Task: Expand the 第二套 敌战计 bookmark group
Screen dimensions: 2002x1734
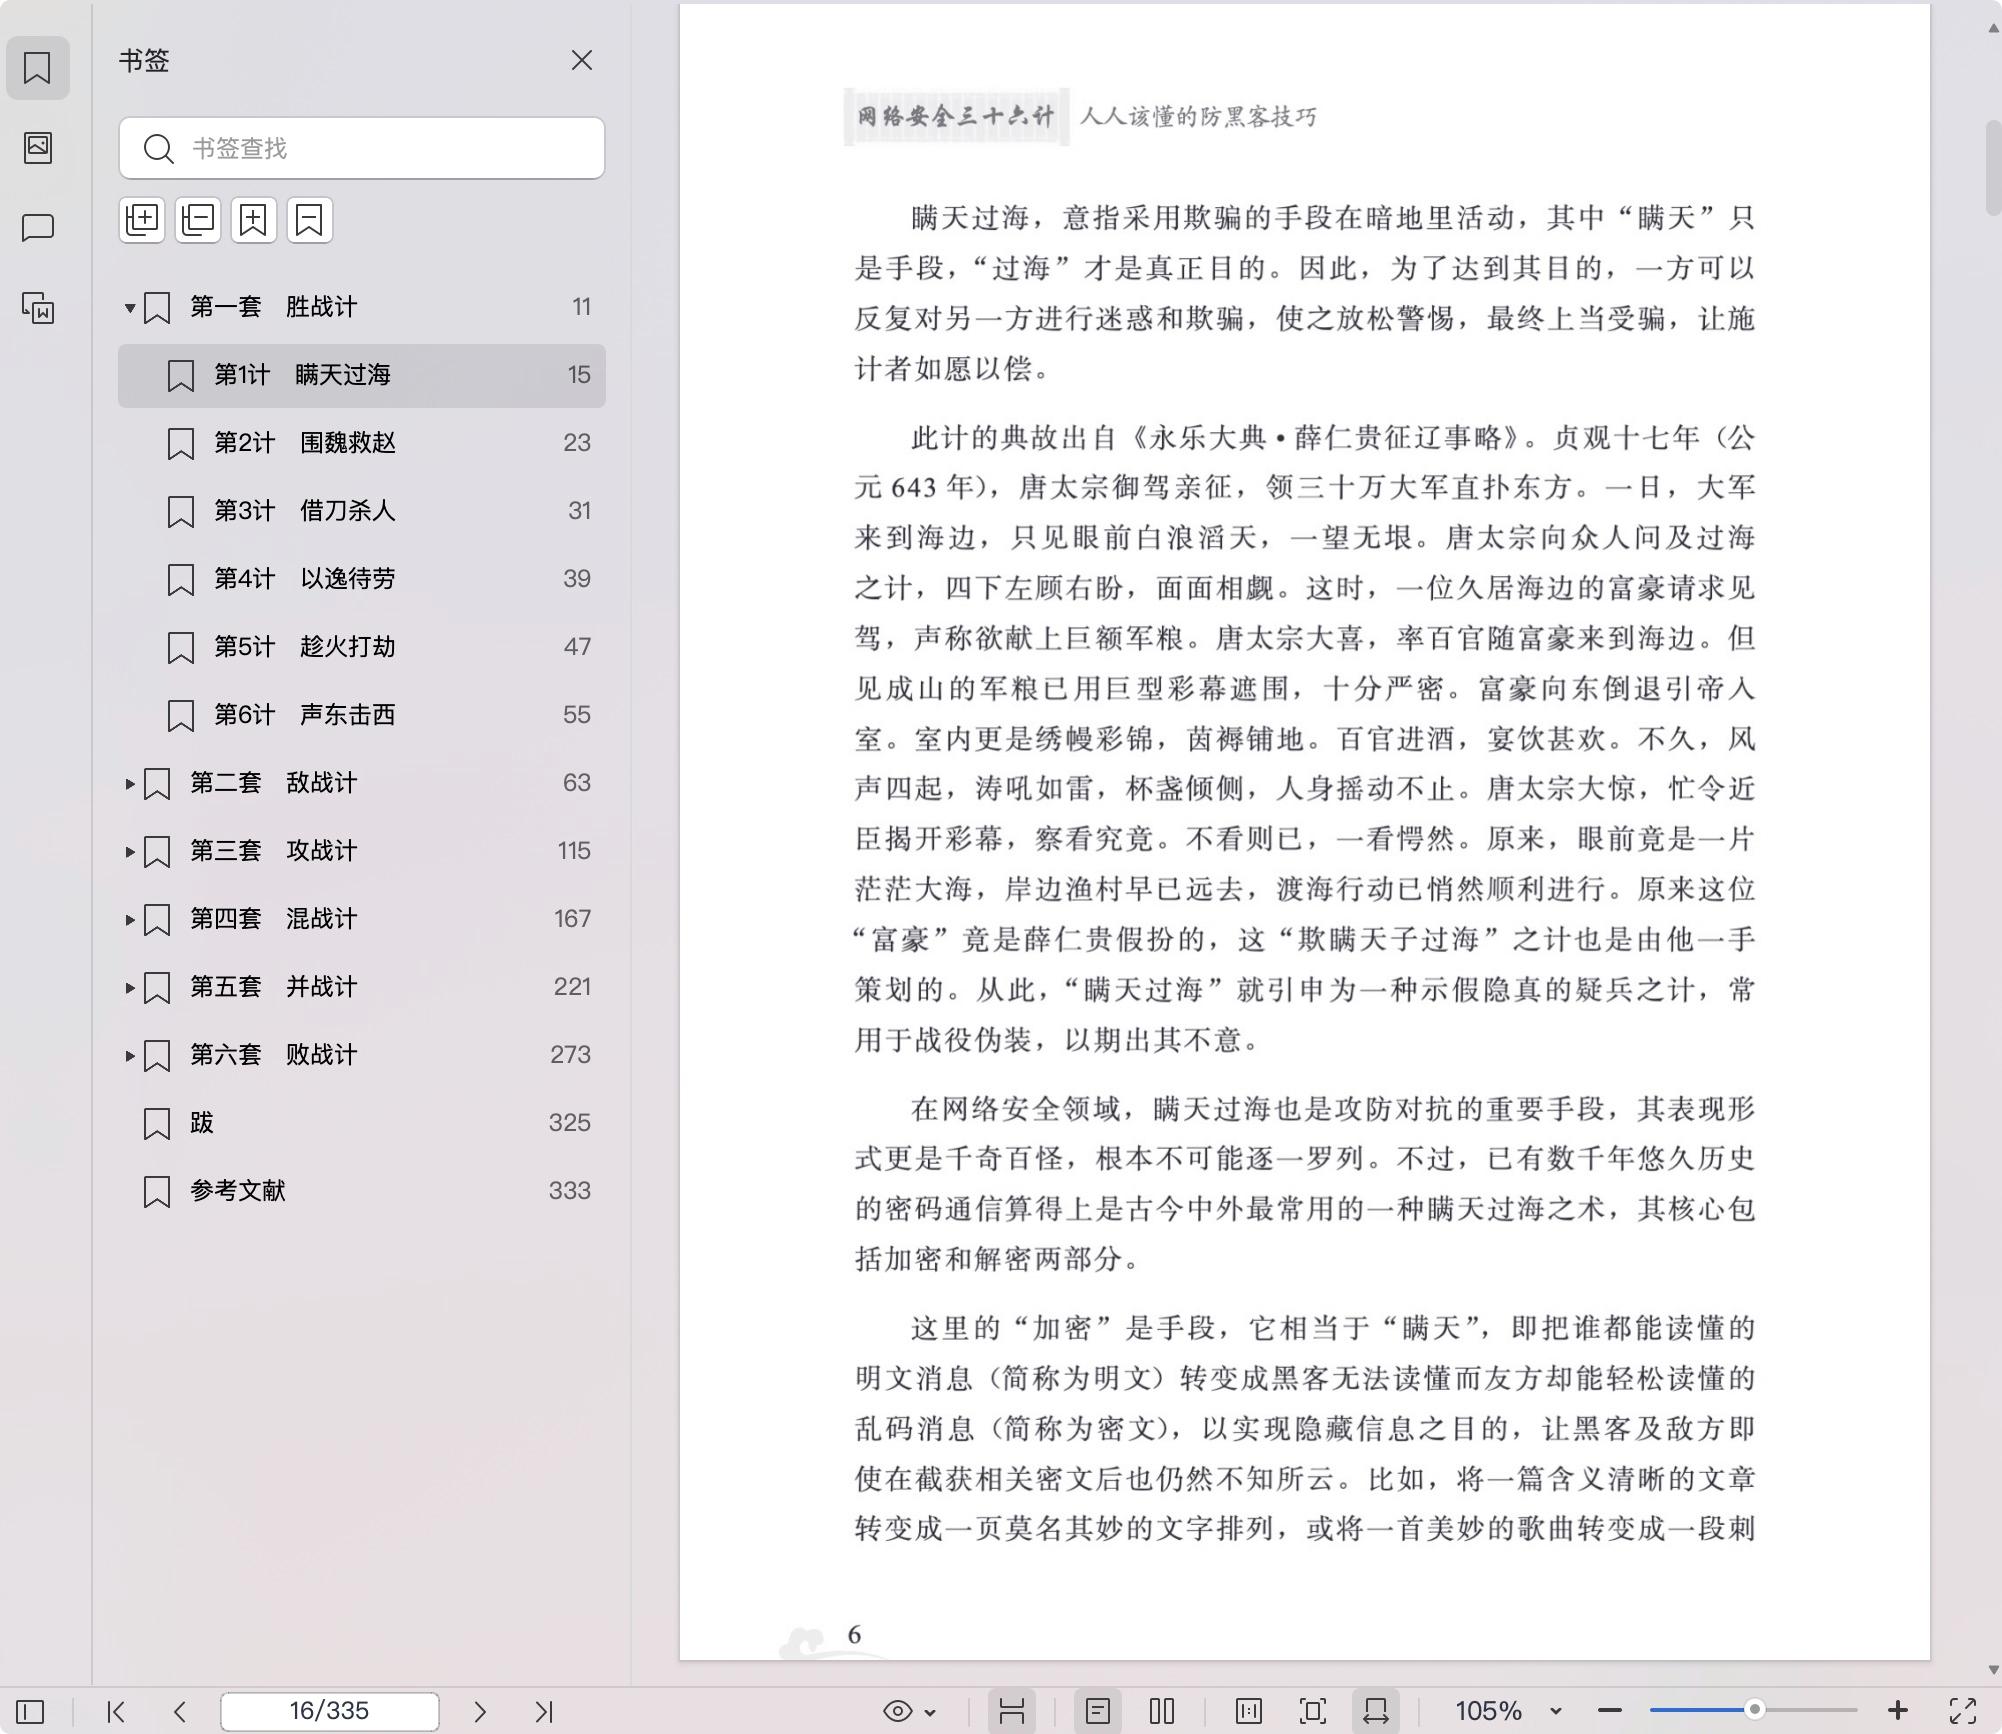Action: tap(129, 783)
